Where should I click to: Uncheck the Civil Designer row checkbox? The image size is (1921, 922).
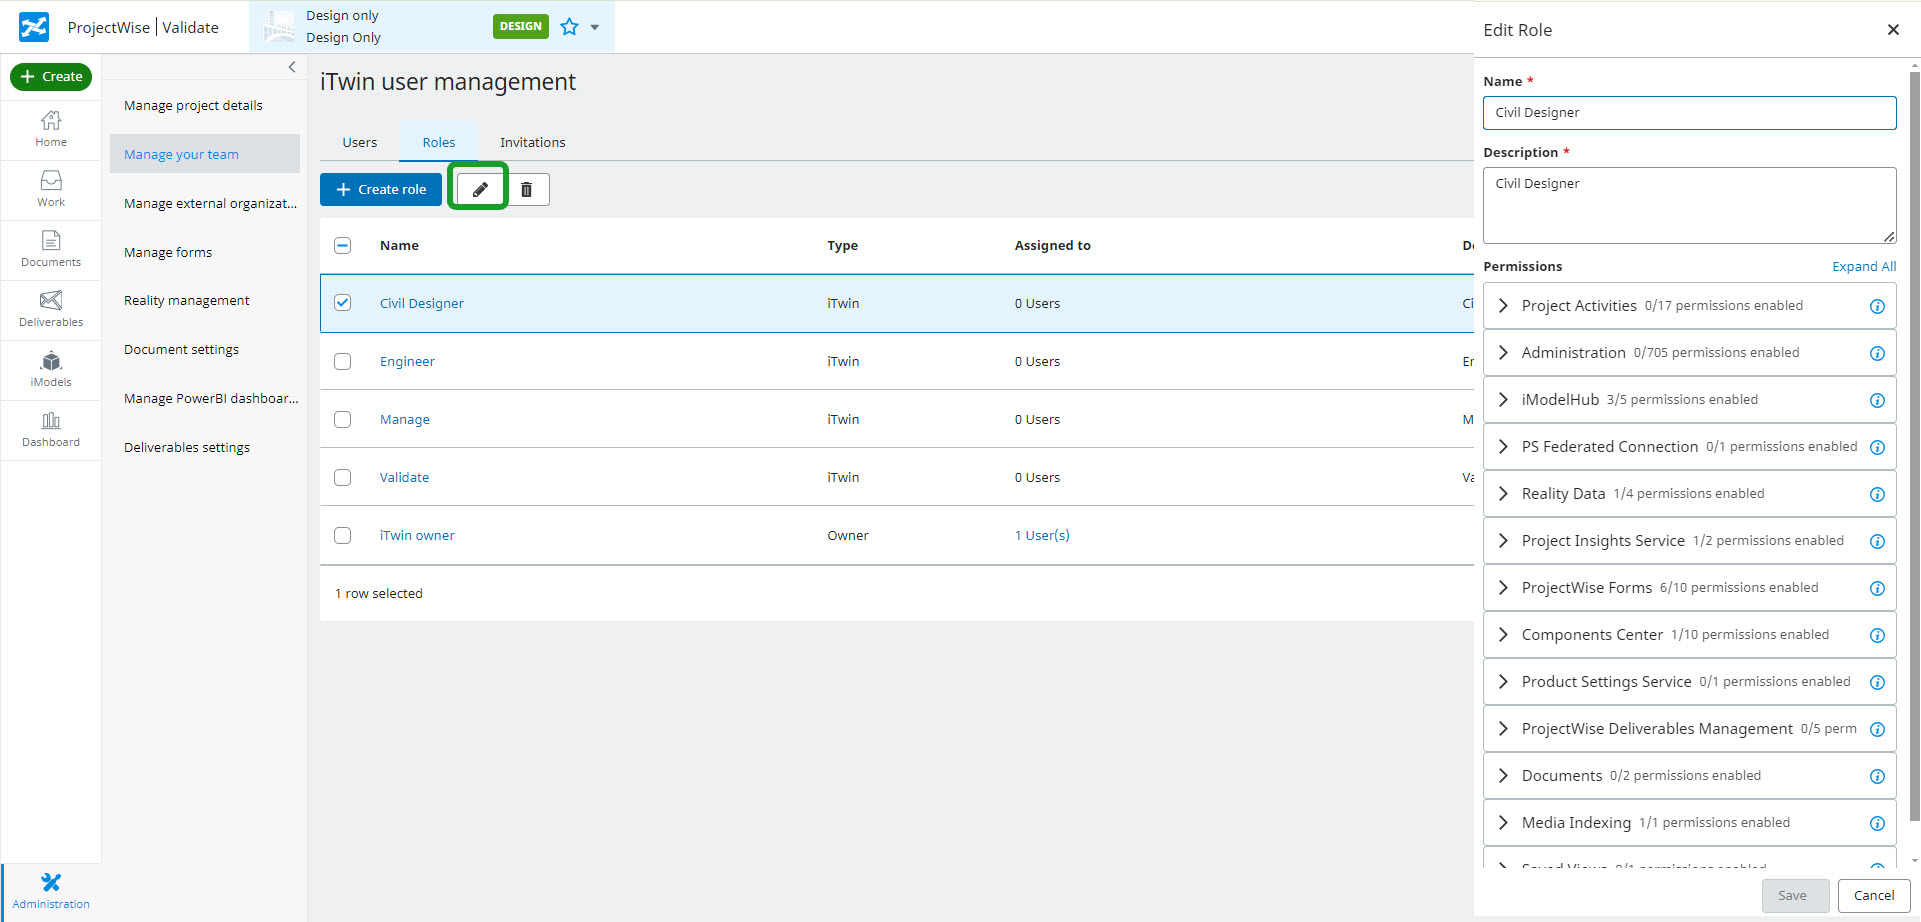343,303
